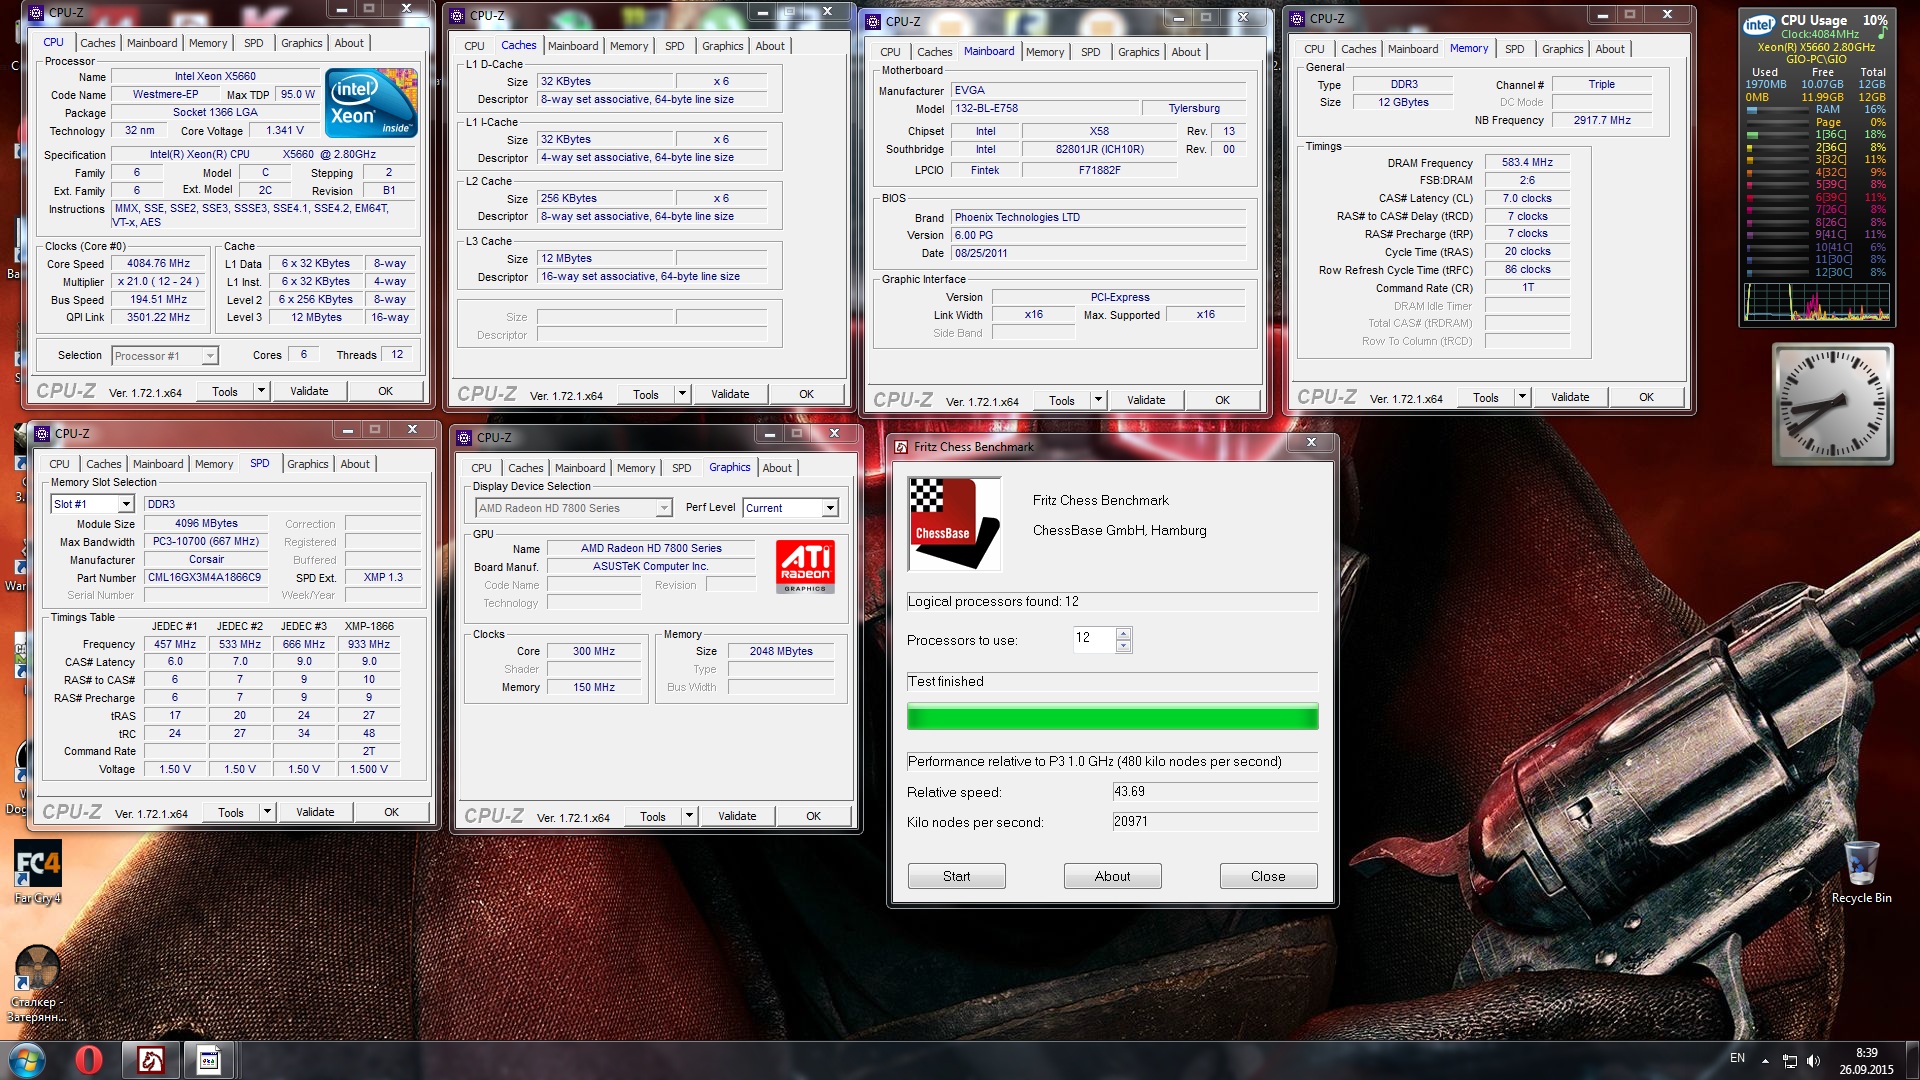Open the Slot #1 memory slot dropdown

pyautogui.click(x=127, y=504)
